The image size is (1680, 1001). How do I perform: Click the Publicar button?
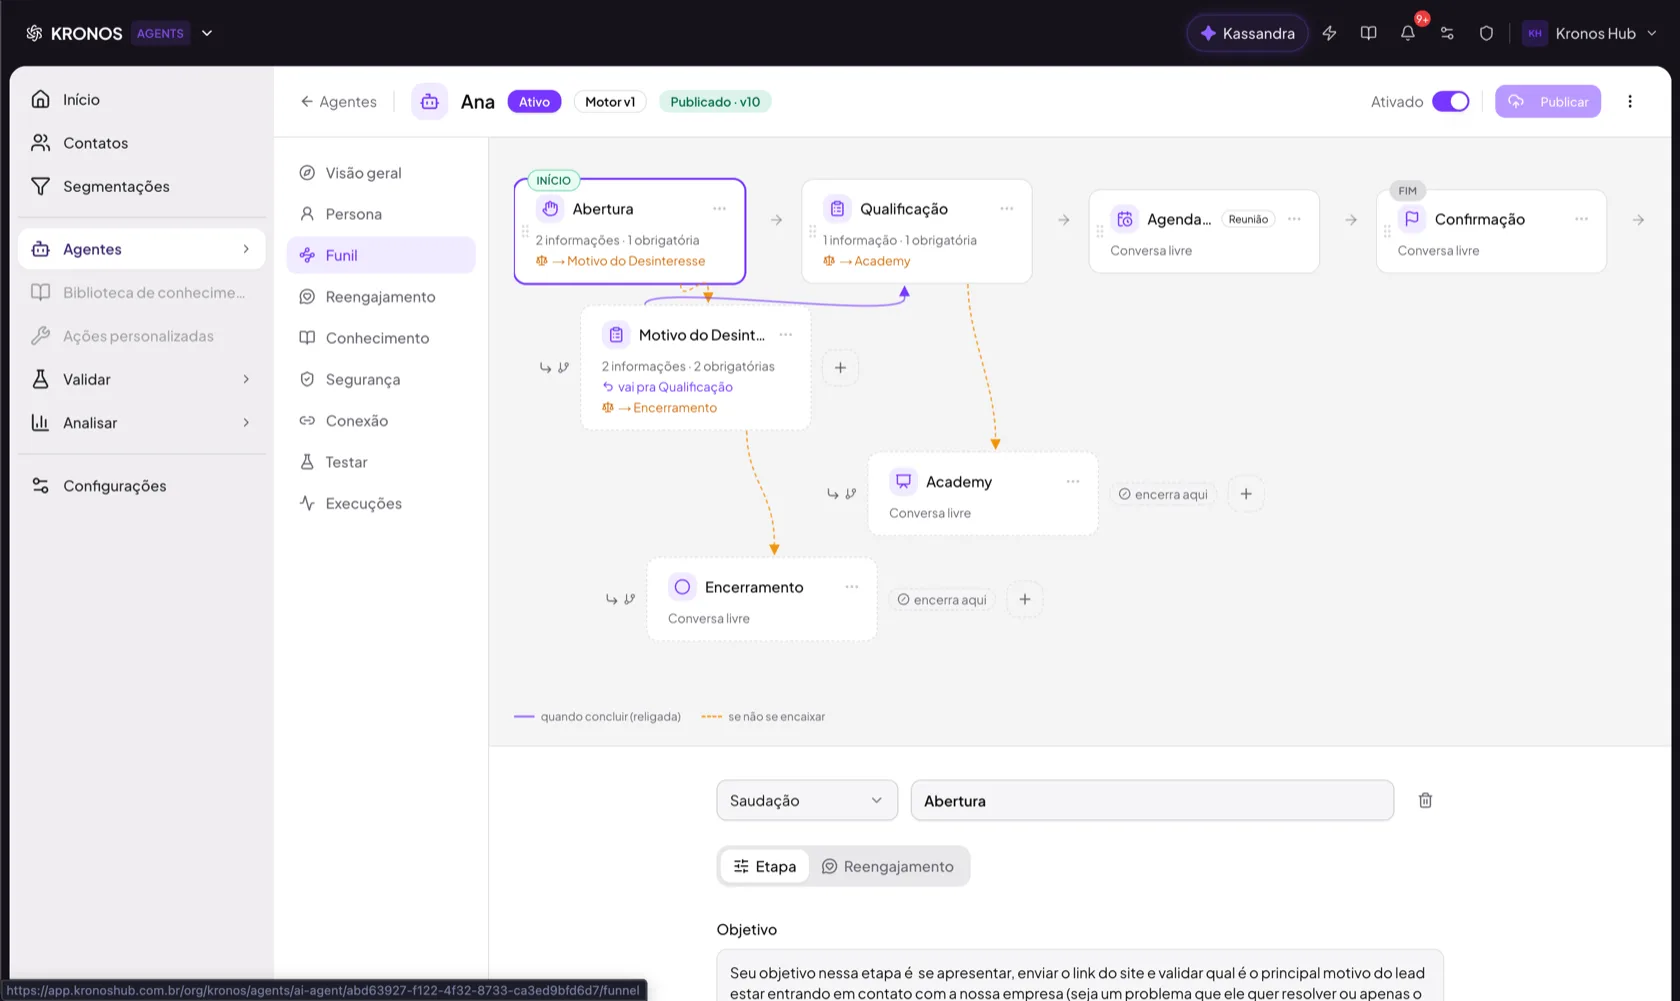[x=1548, y=101]
